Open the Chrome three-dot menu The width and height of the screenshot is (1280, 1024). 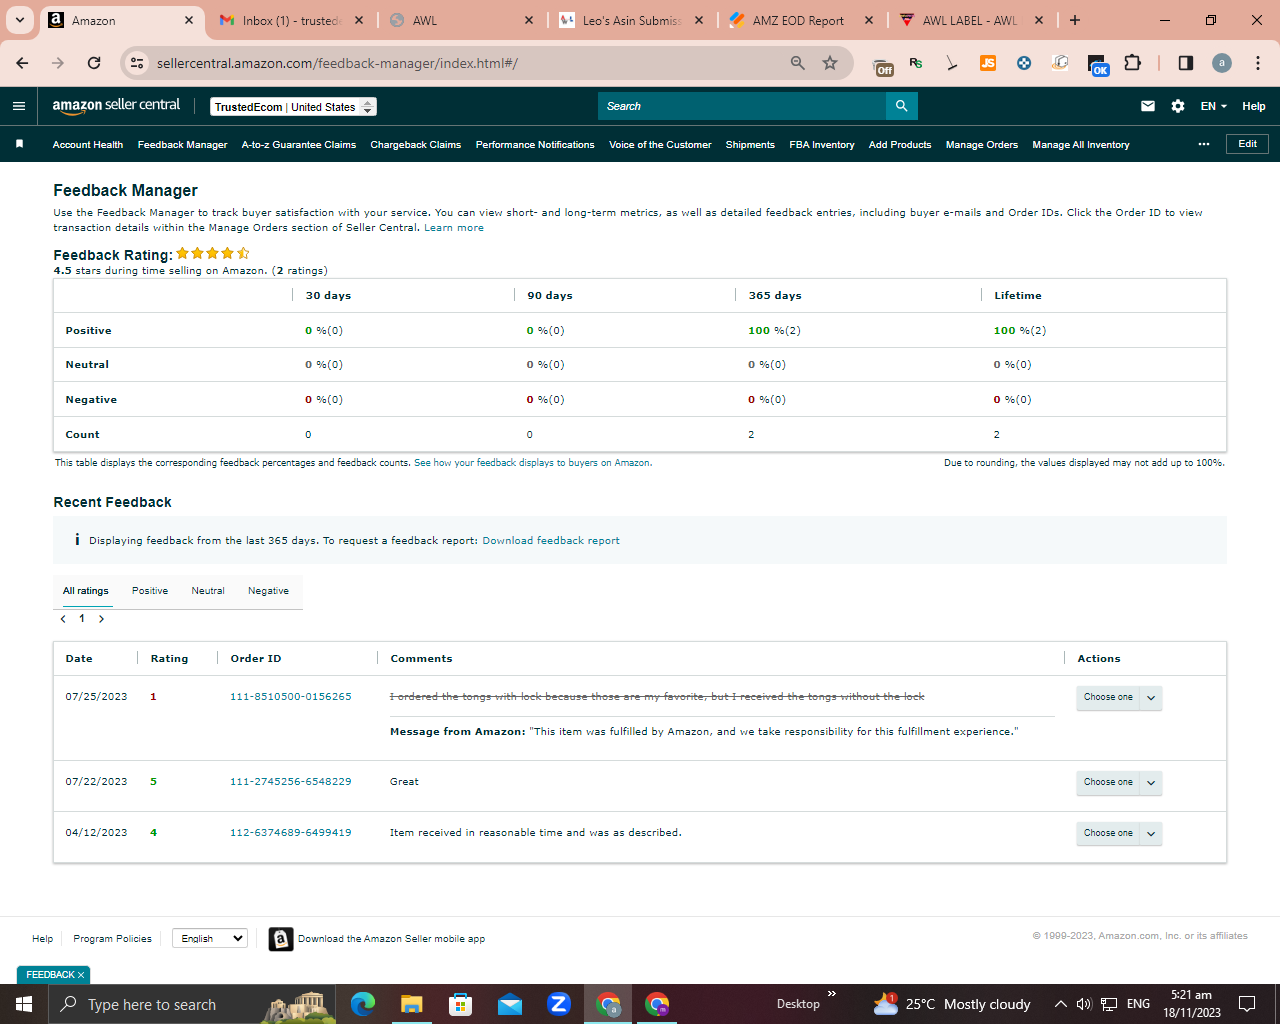pyautogui.click(x=1258, y=63)
